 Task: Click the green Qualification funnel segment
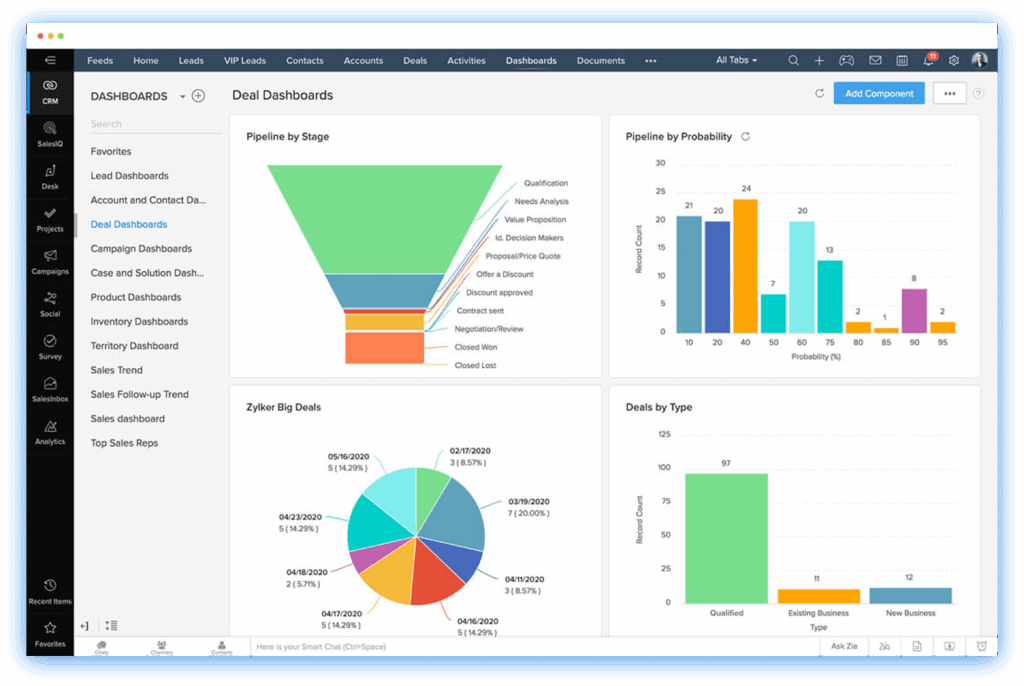click(385, 219)
